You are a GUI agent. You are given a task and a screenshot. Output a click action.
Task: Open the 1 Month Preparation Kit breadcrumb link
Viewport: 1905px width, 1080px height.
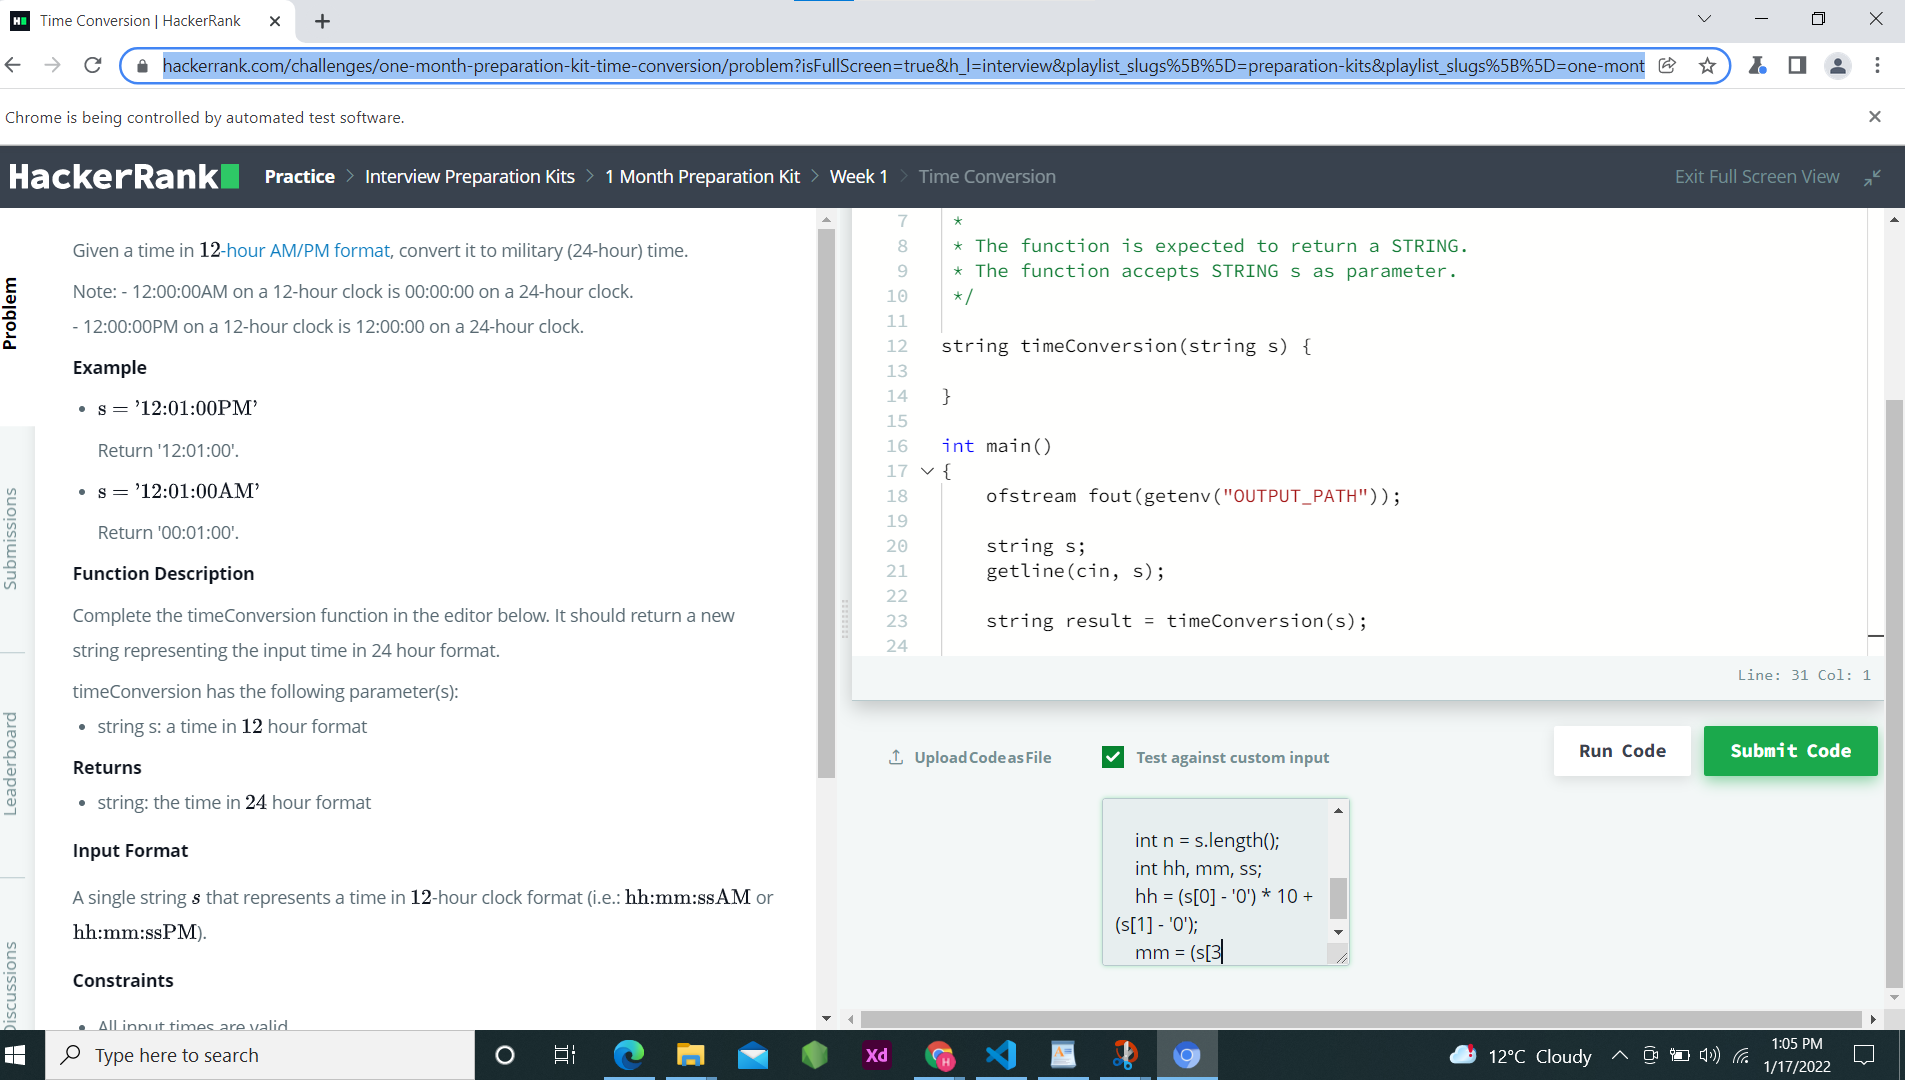pyautogui.click(x=702, y=176)
